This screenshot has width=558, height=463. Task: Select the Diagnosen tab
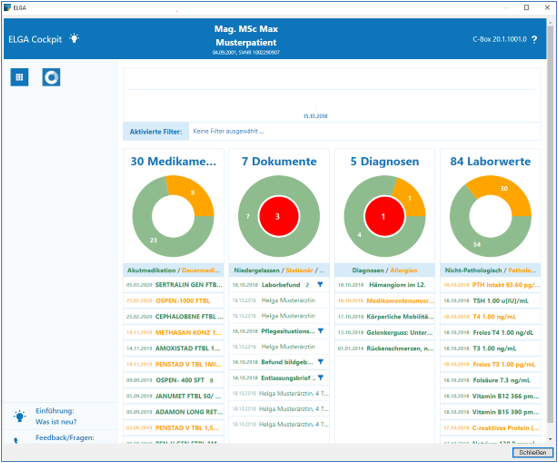368,270
